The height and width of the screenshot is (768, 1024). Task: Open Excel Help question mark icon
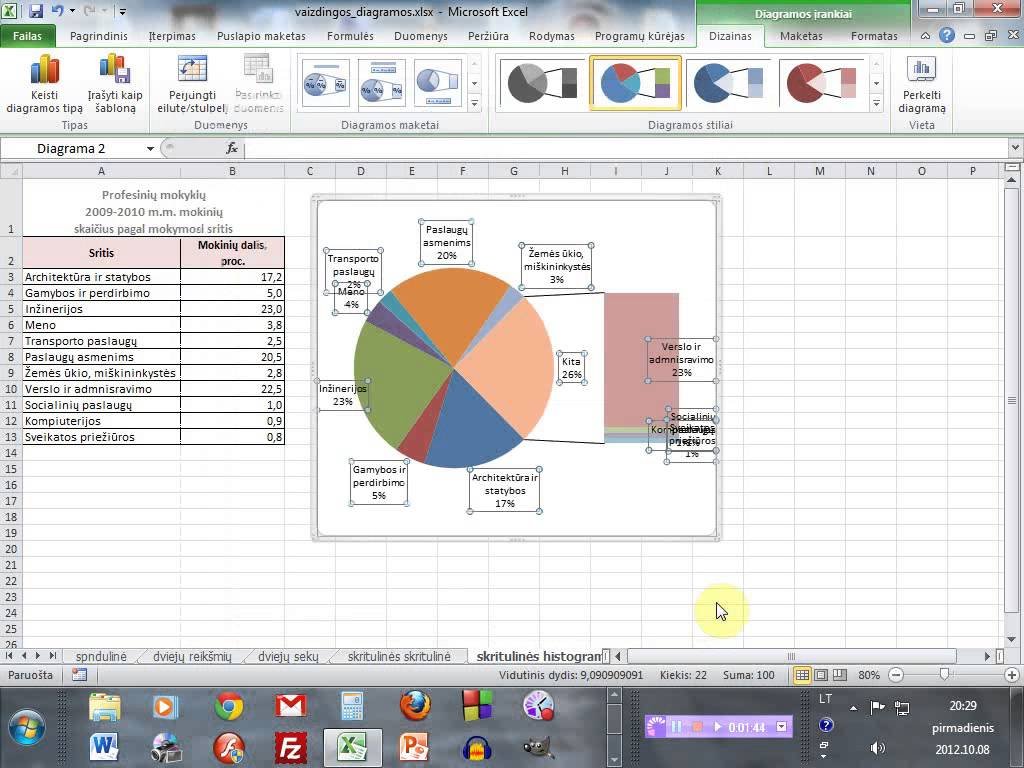tap(947, 36)
